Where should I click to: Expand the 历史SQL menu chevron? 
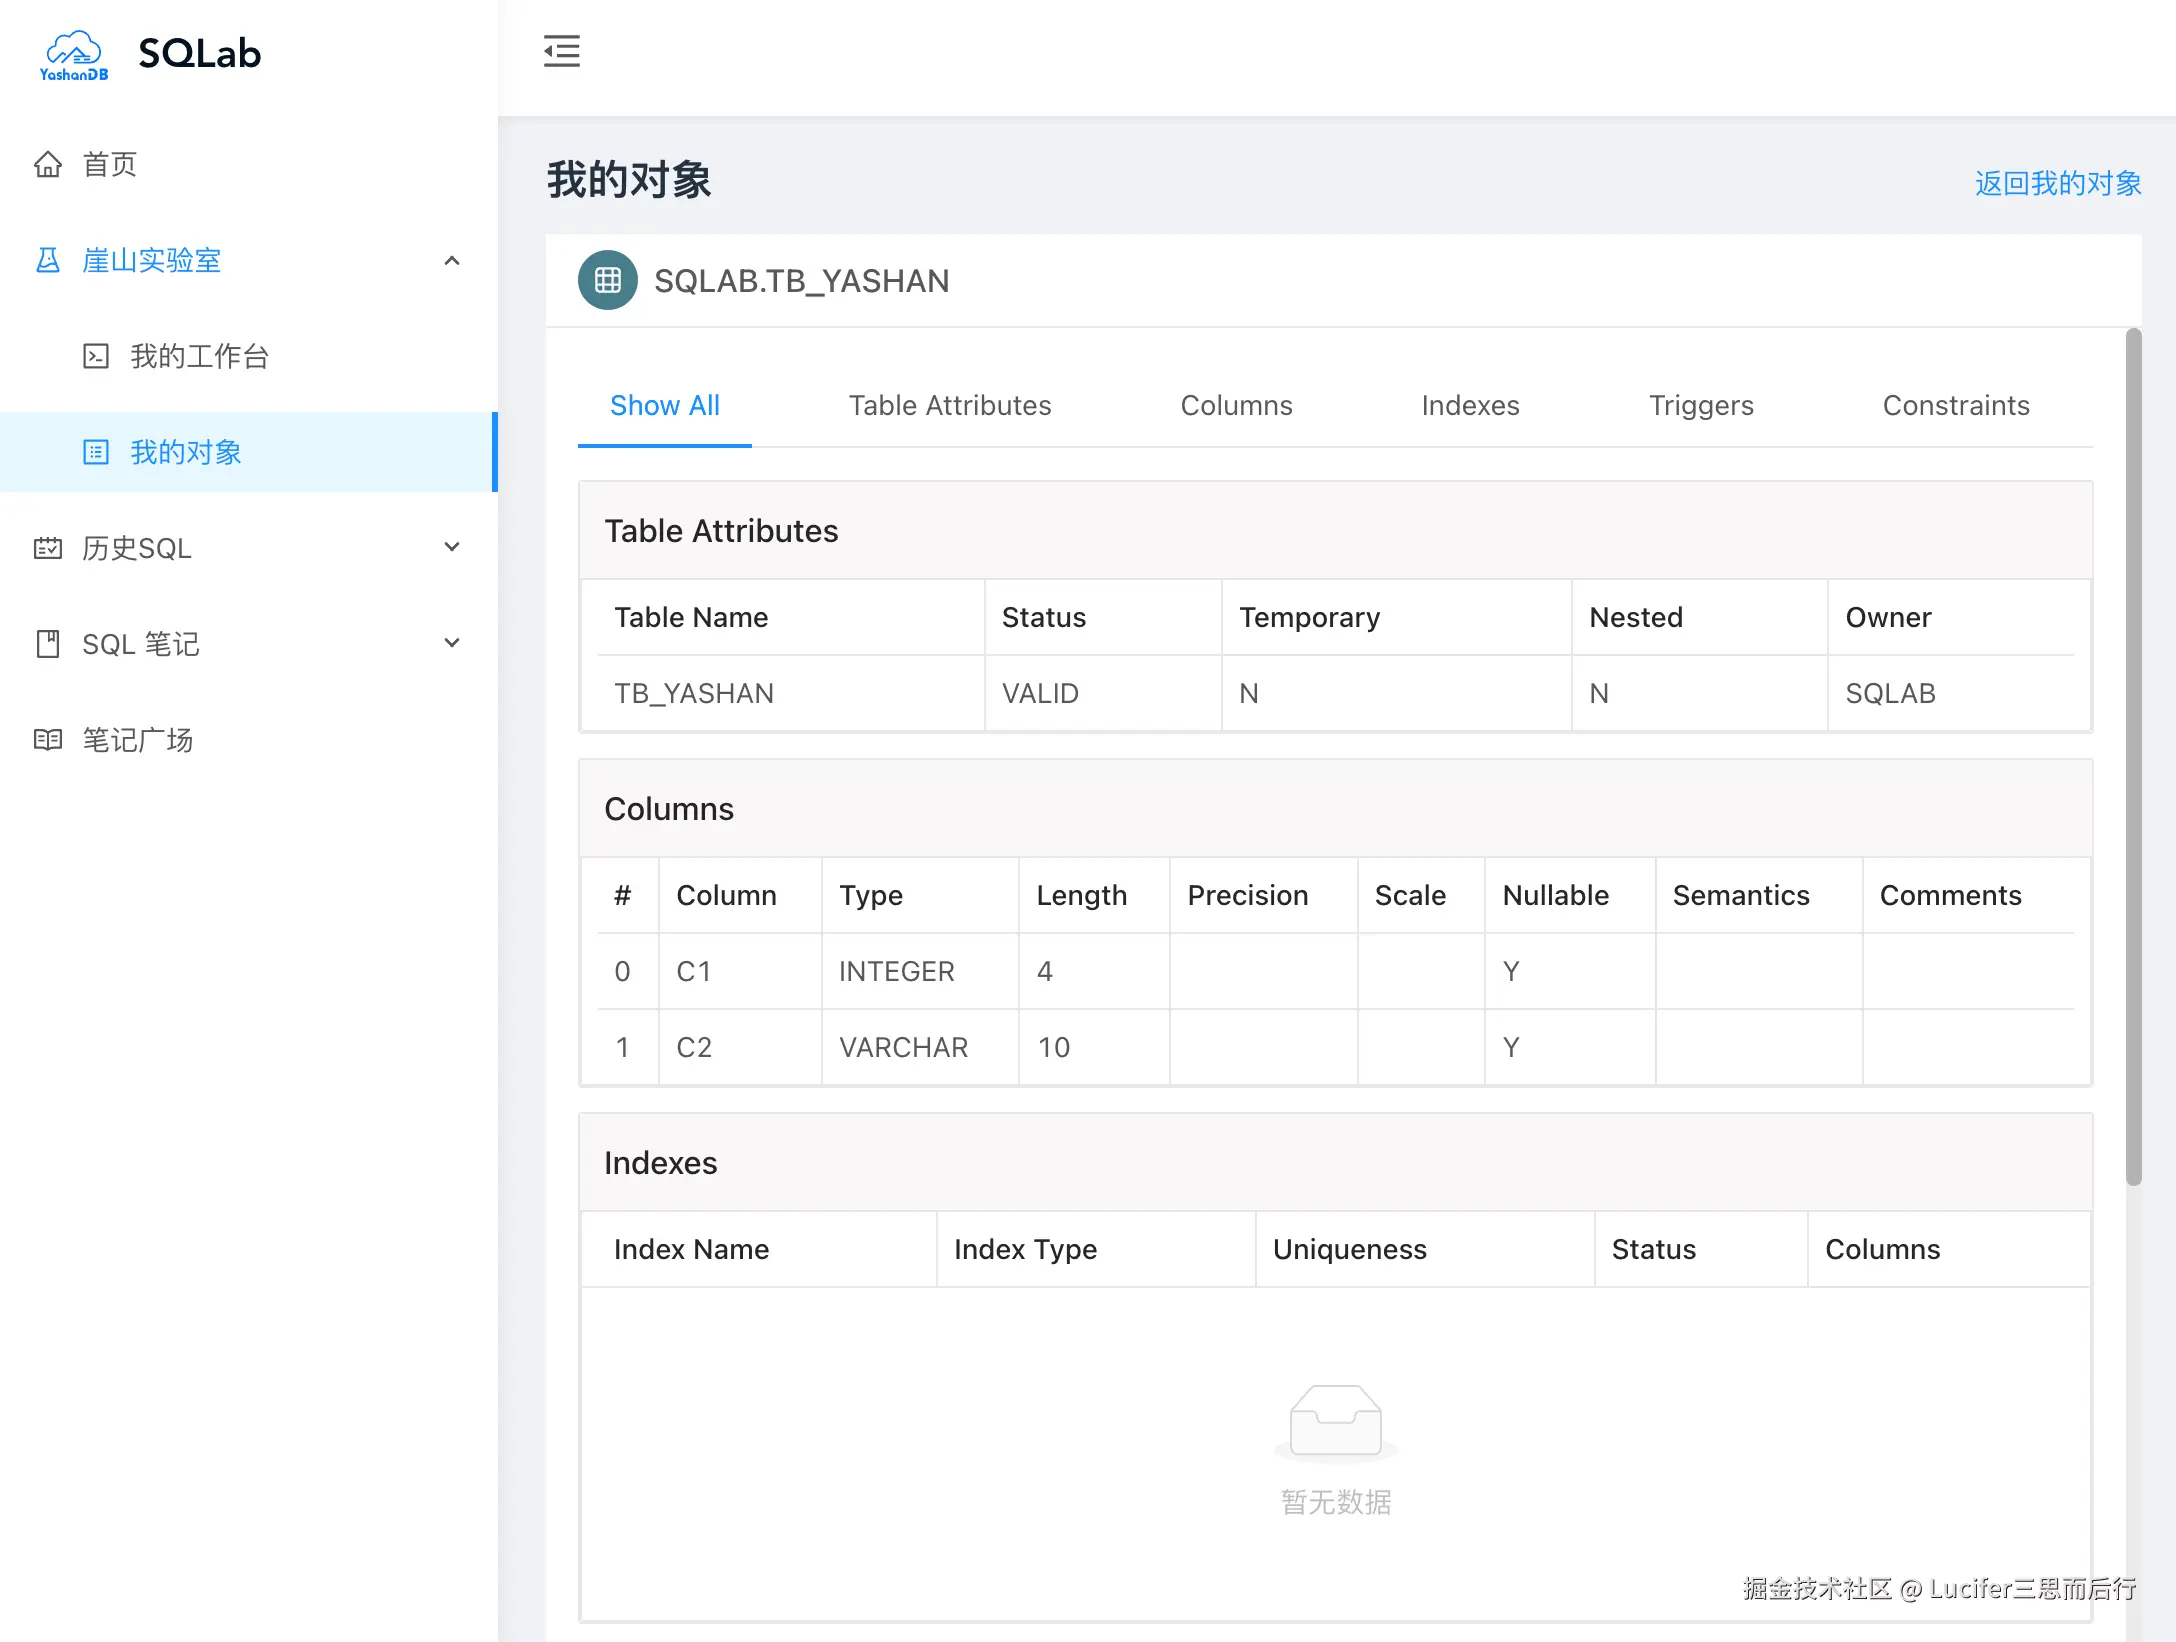(x=452, y=547)
